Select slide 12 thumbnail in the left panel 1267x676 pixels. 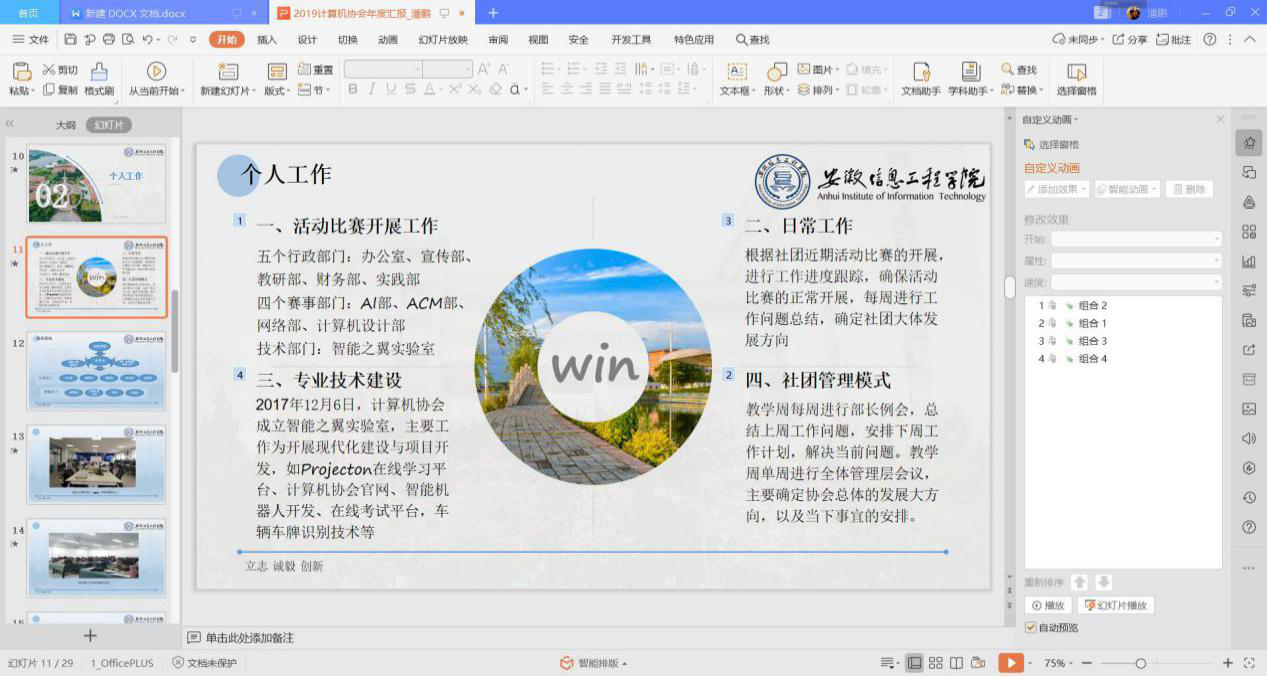click(96, 370)
